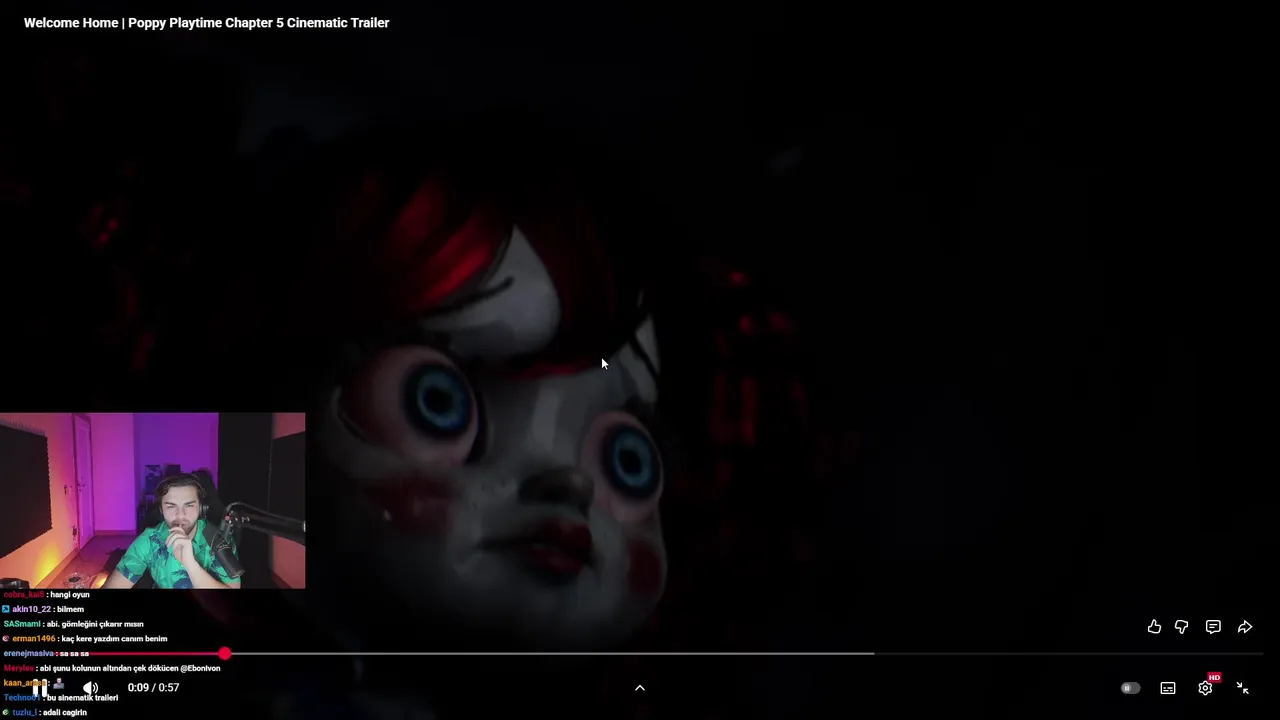Mute the video with the speaker icon
The image size is (1280, 720).
[x=90, y=688]
